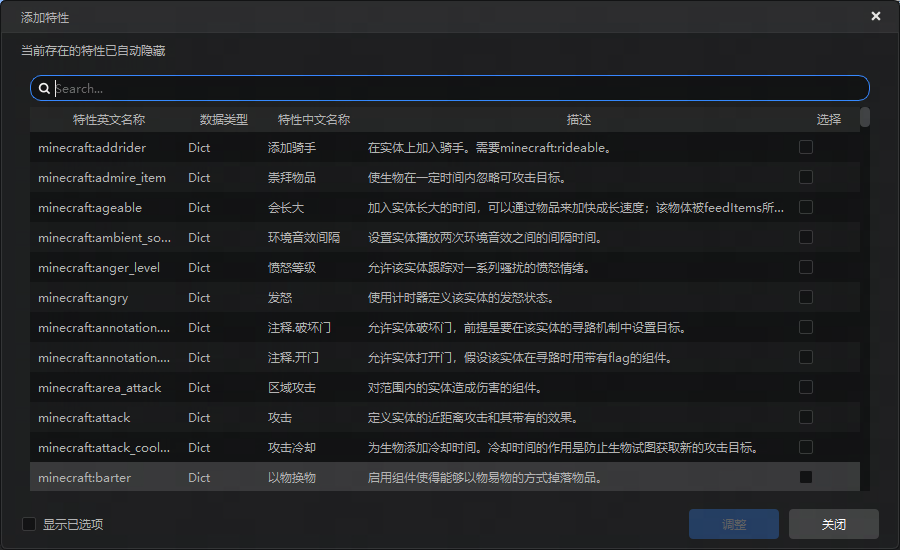The height and width of the screenshot is (550, 900).
Task: Check minecraft:area_attack selection box
Action: click(x=805, y=387)
